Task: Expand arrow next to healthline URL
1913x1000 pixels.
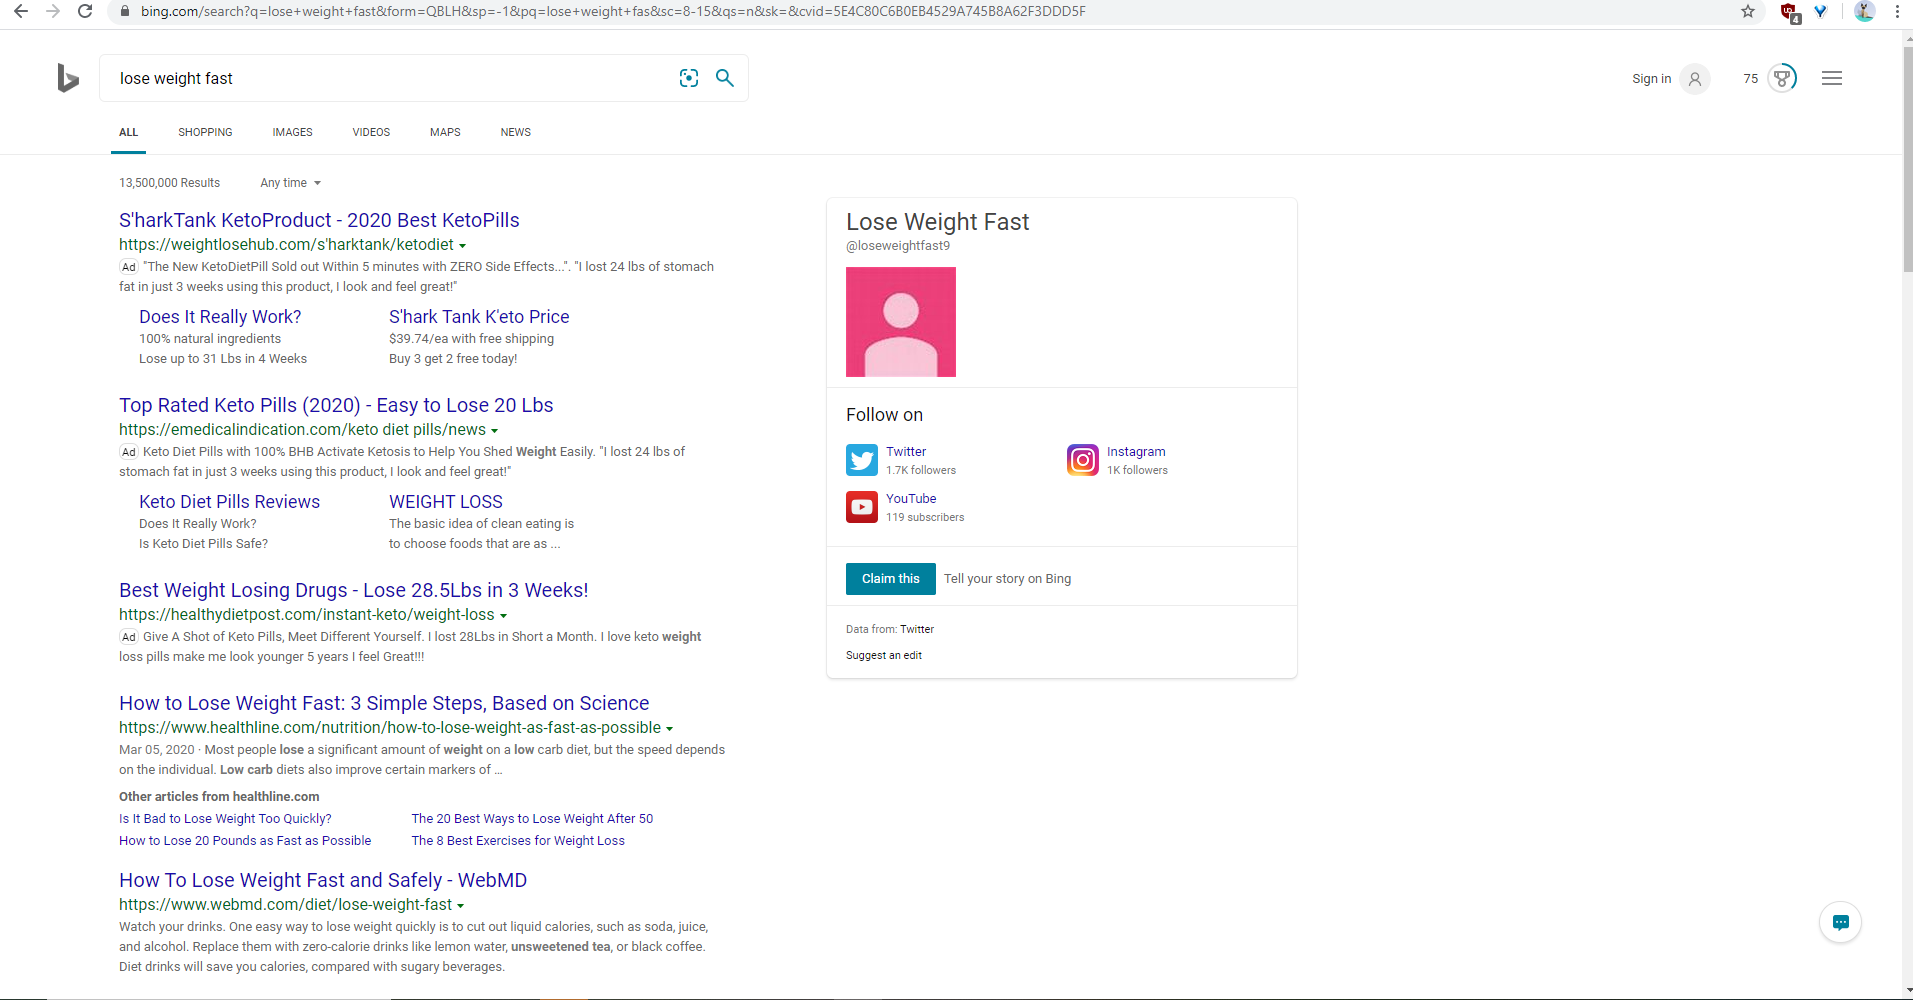Action: [669, 729]
